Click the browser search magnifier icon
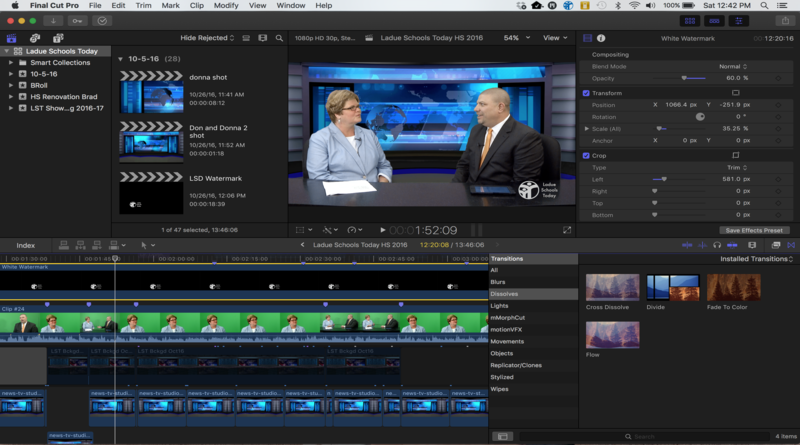800x445 pixels. (x=279, y=38)
